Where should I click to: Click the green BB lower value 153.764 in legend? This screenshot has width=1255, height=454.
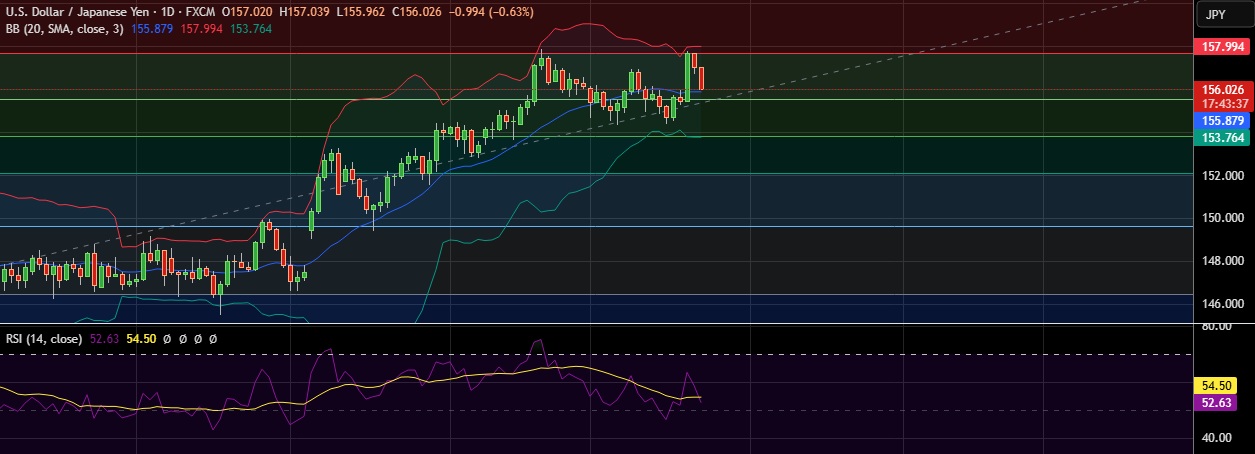pos(250,28)
